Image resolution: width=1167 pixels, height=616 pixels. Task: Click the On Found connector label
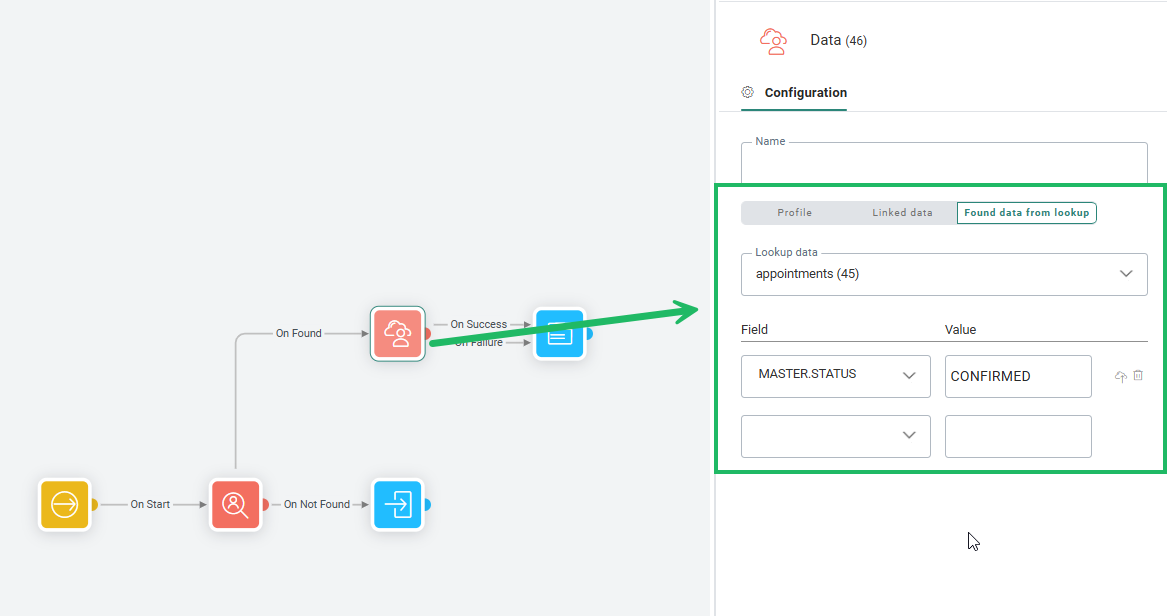click(299, 333)
